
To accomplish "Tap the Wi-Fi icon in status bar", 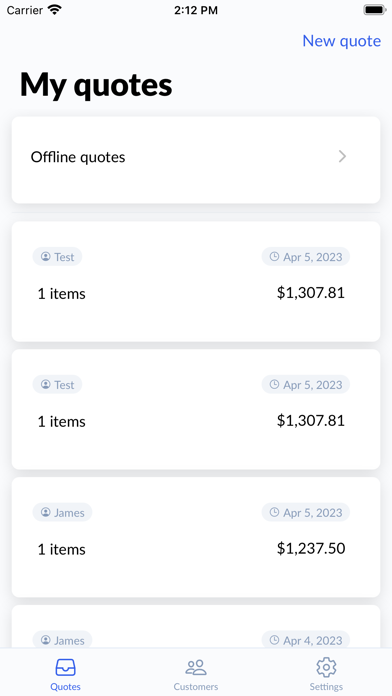I will pos(55,10).
